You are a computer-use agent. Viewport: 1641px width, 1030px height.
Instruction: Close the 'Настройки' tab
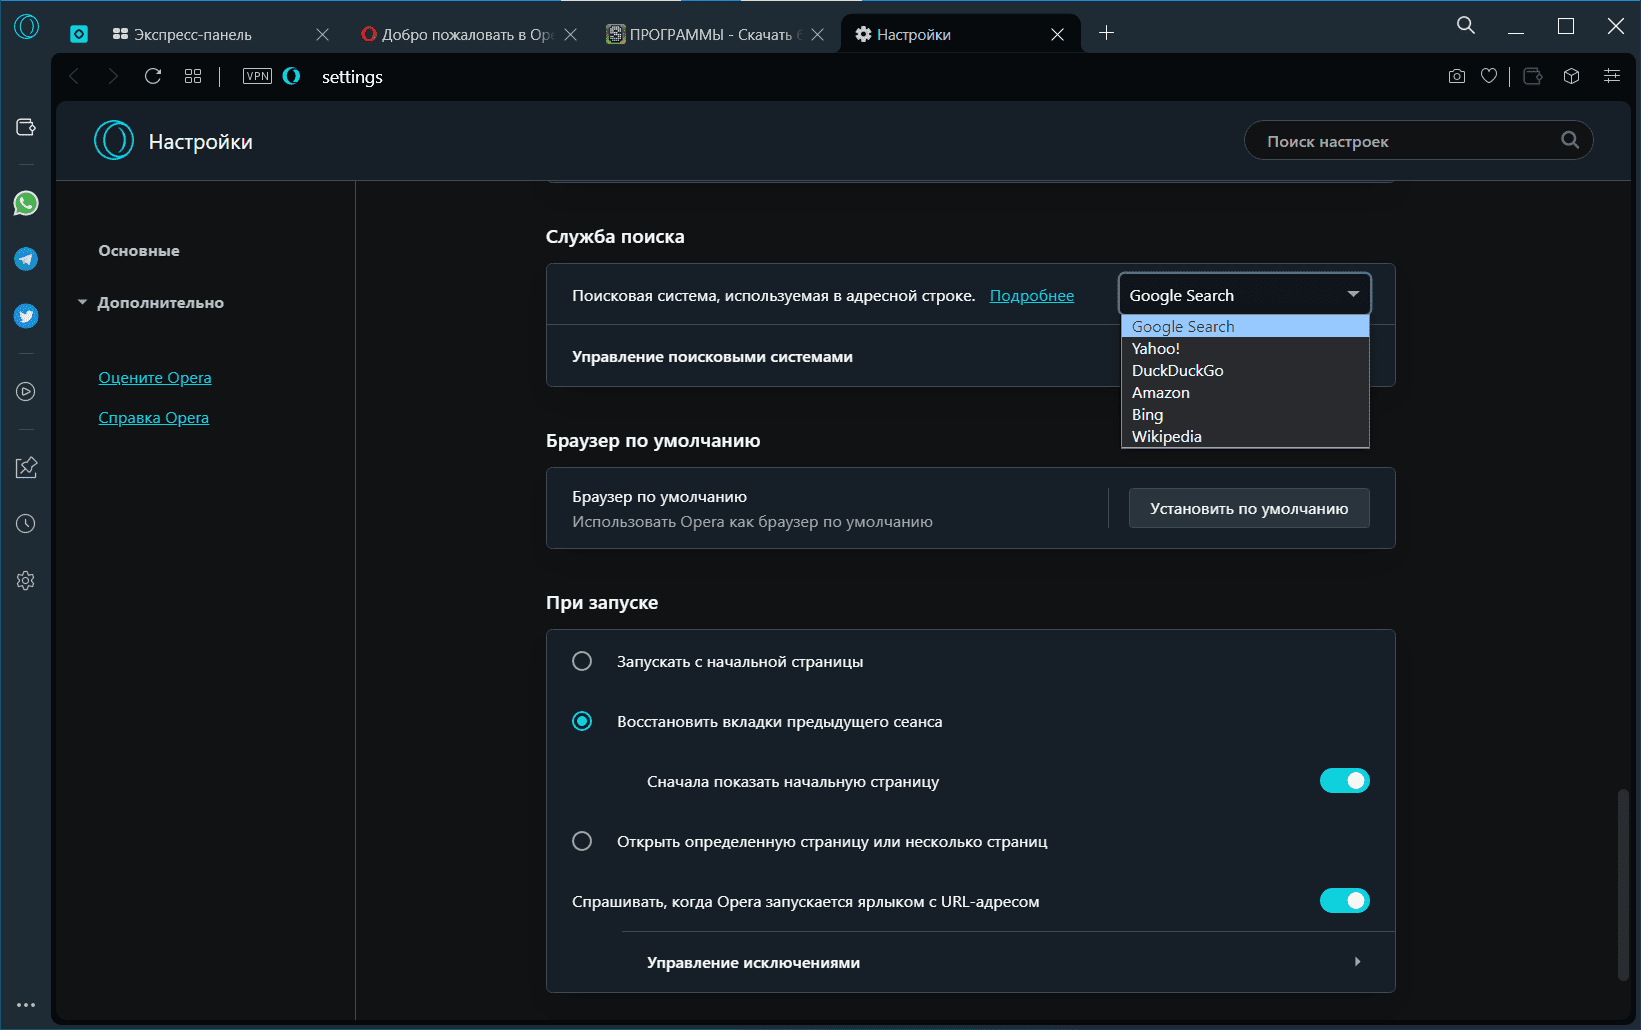click(1057, 34)
